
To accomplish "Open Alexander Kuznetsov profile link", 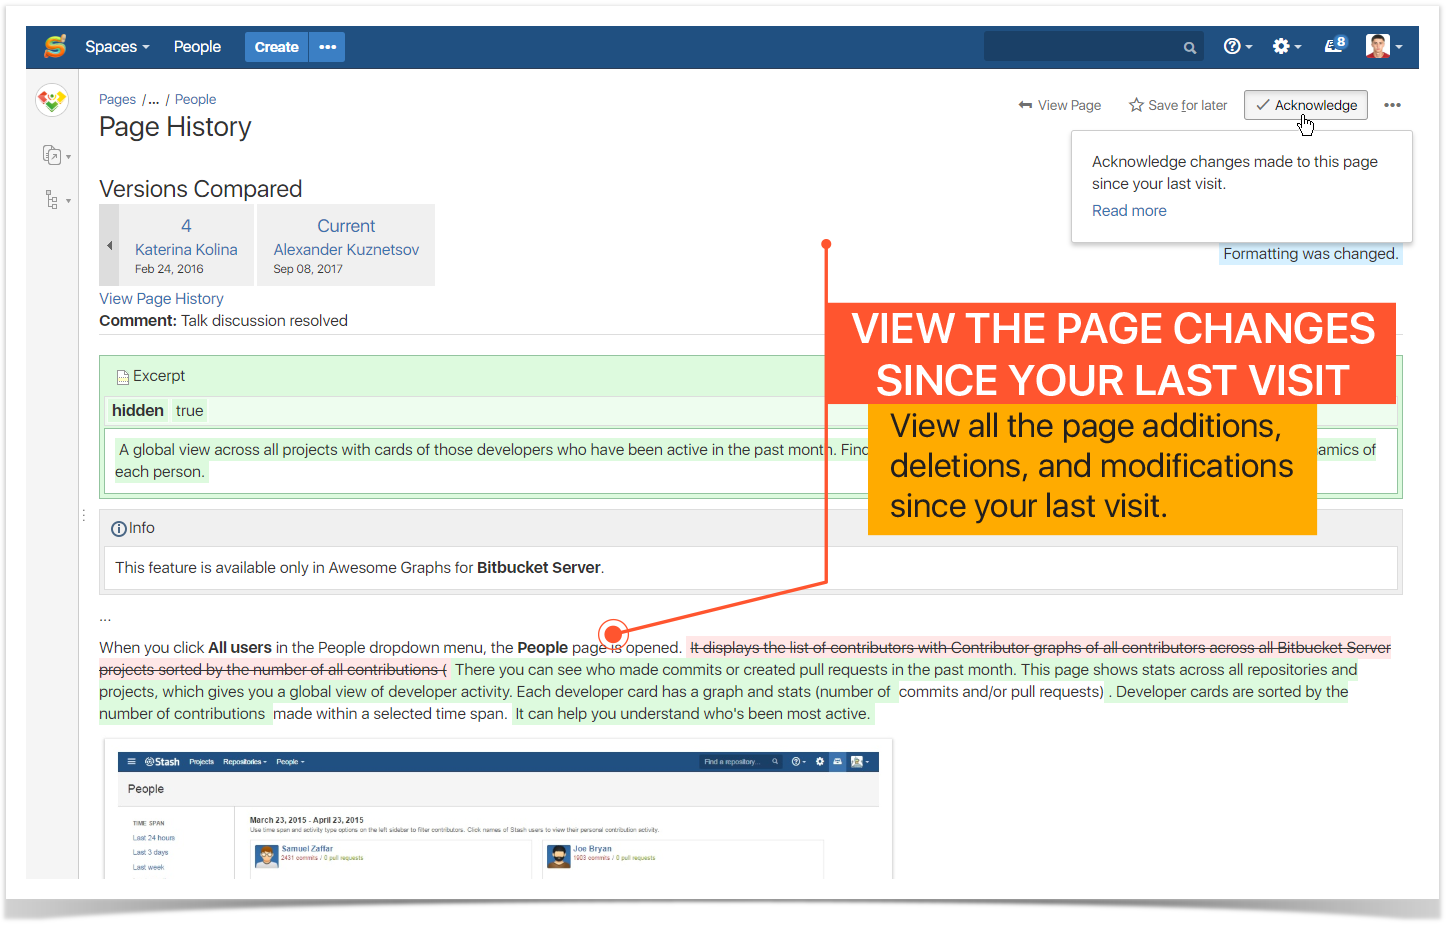I will [x=346, y=250].
